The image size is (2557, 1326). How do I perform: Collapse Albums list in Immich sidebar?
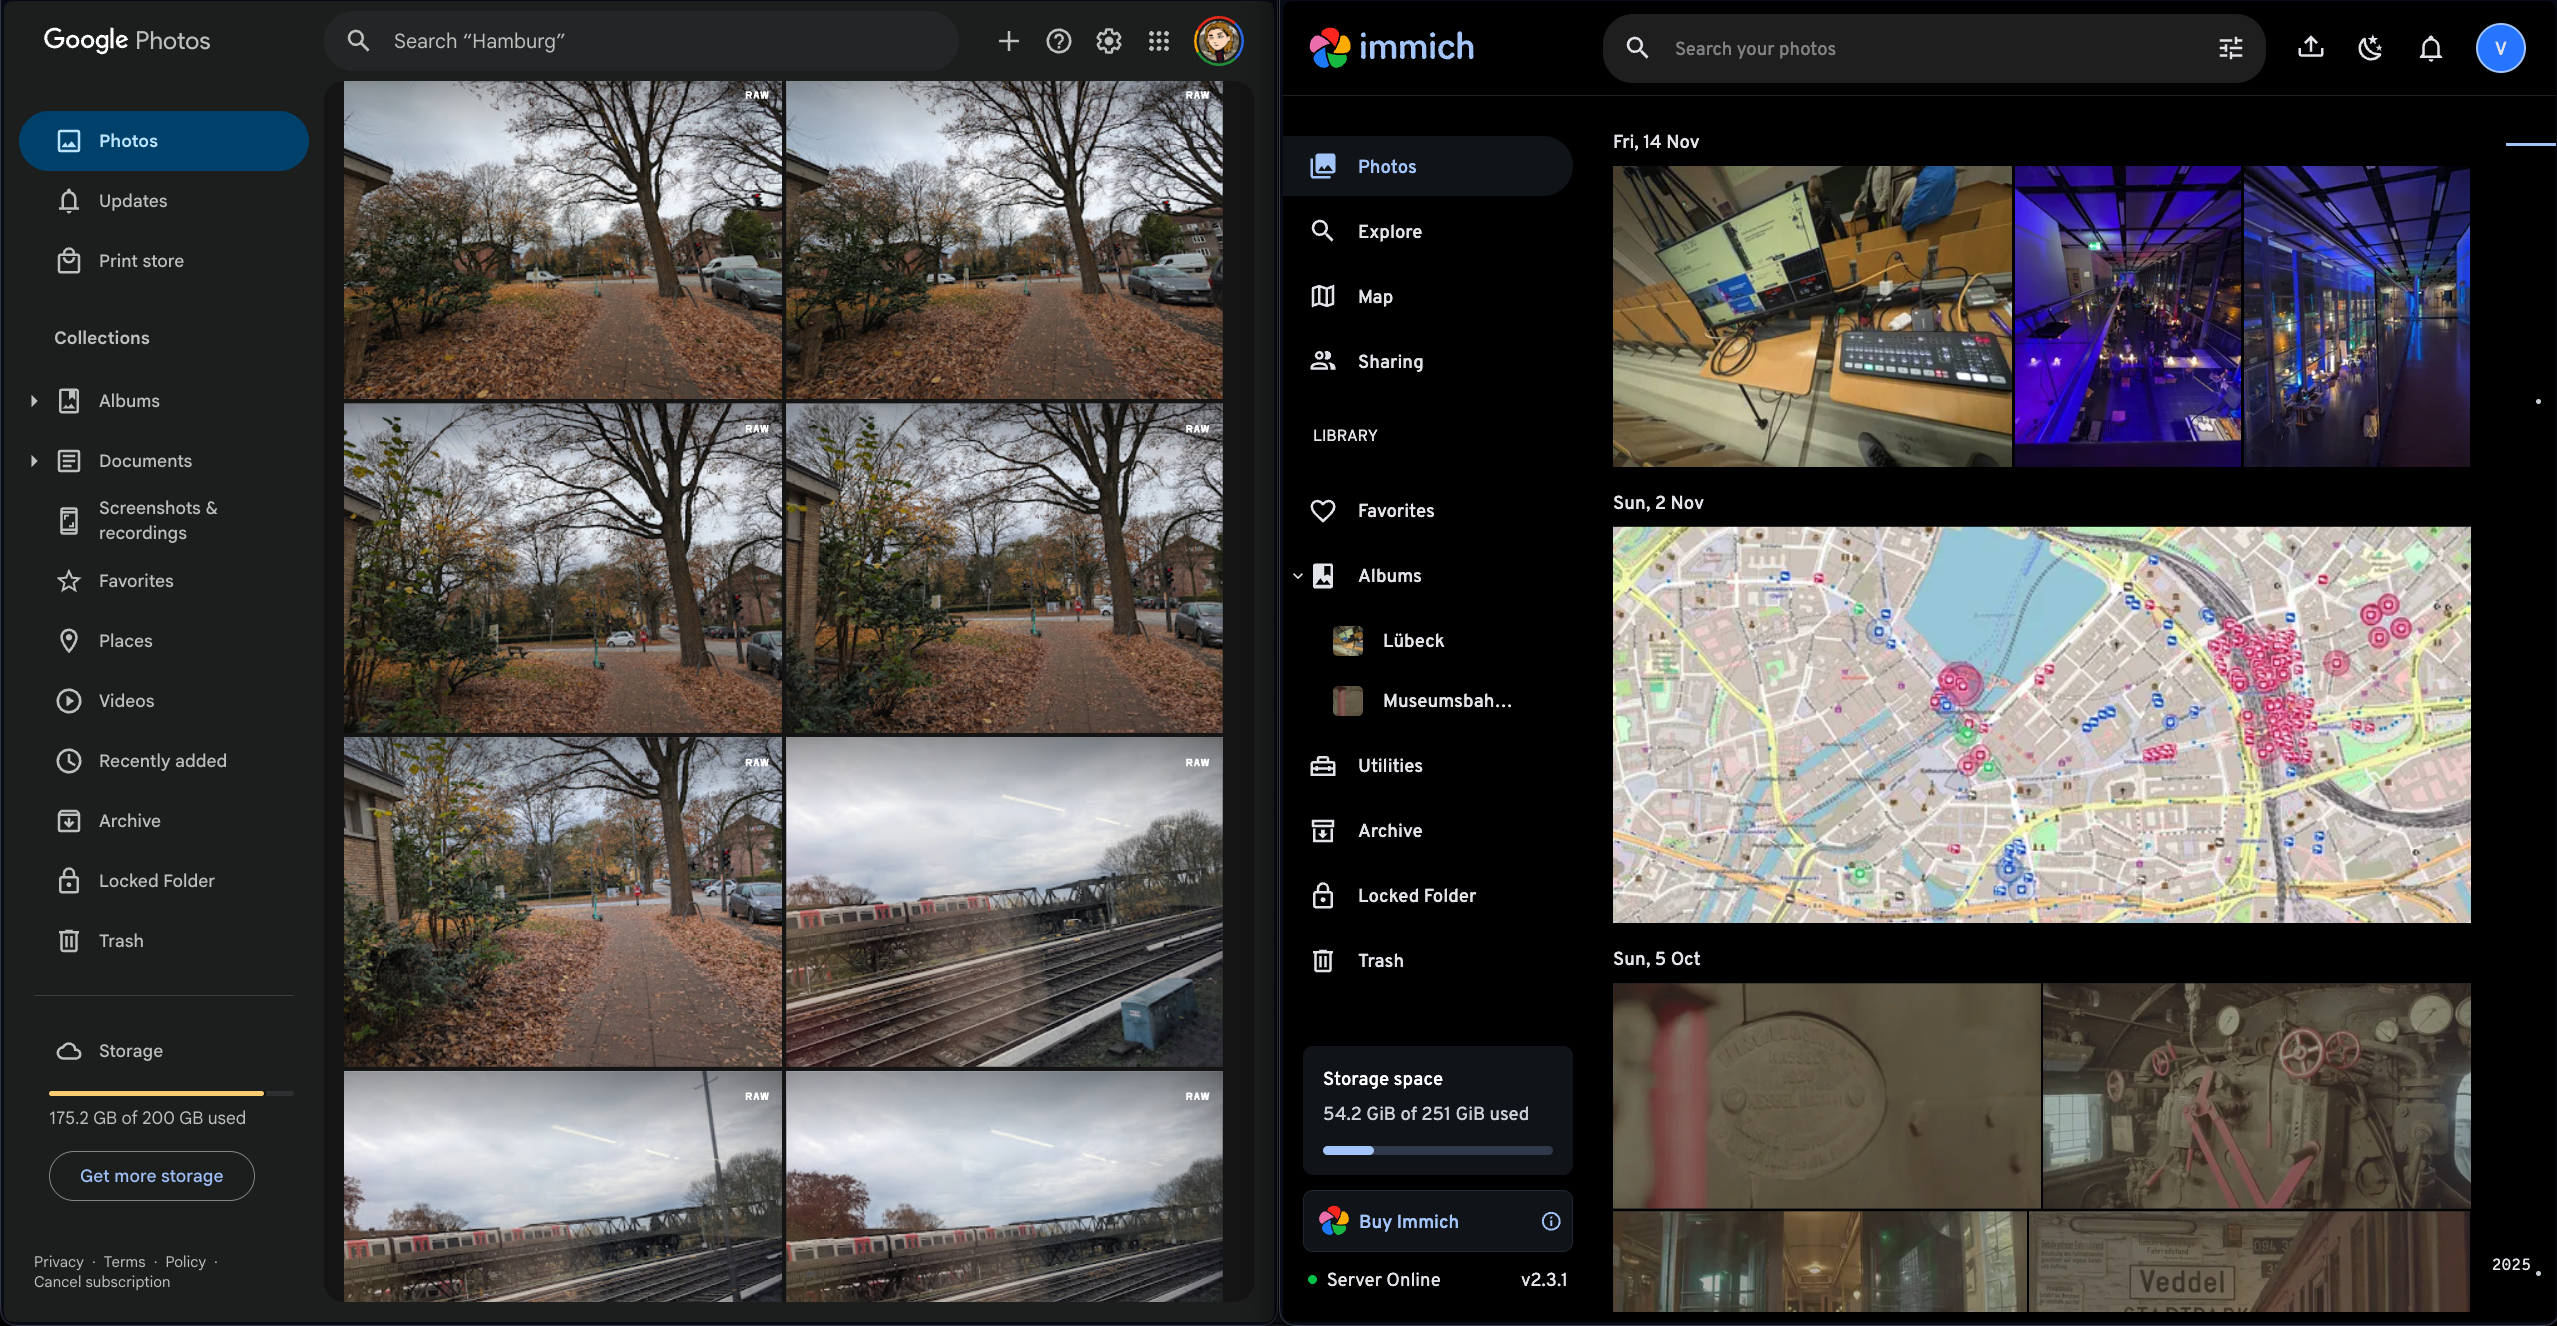coord(1298,576)
